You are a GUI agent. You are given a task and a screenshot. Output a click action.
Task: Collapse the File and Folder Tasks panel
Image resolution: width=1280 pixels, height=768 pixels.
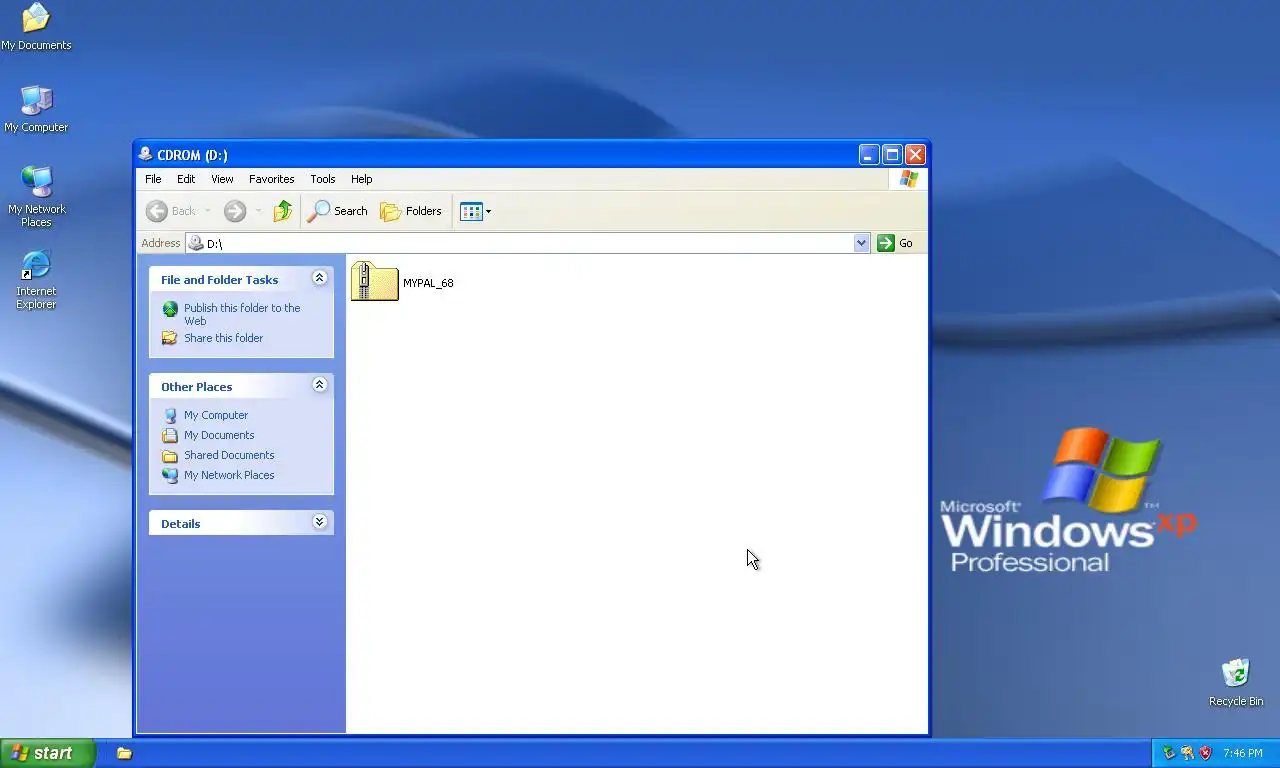click(319, 278)
